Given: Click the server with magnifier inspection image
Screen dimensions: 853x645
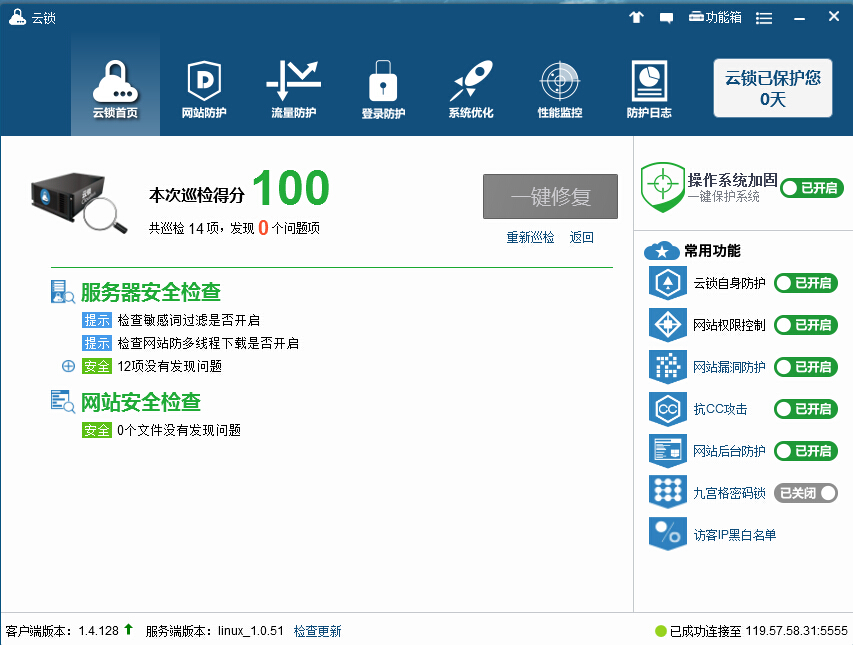Looking at the screenshot, I should click(x=79, y=203).
